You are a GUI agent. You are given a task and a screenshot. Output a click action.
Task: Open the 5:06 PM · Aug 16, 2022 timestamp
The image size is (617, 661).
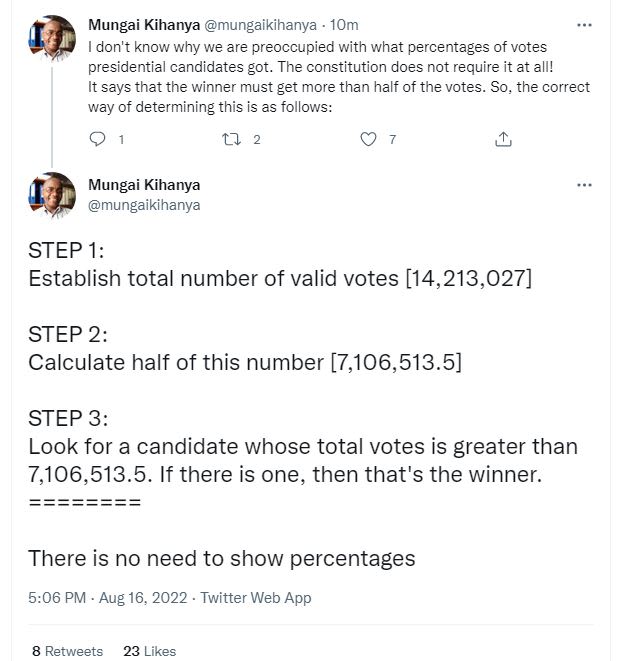(x=107, y=598)
